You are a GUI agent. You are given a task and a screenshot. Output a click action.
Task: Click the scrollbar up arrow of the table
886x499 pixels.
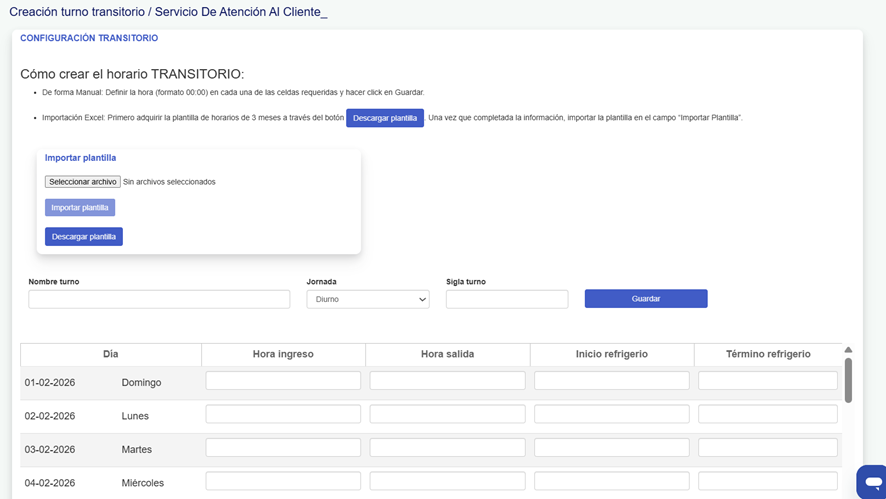(x=848, y=350)
